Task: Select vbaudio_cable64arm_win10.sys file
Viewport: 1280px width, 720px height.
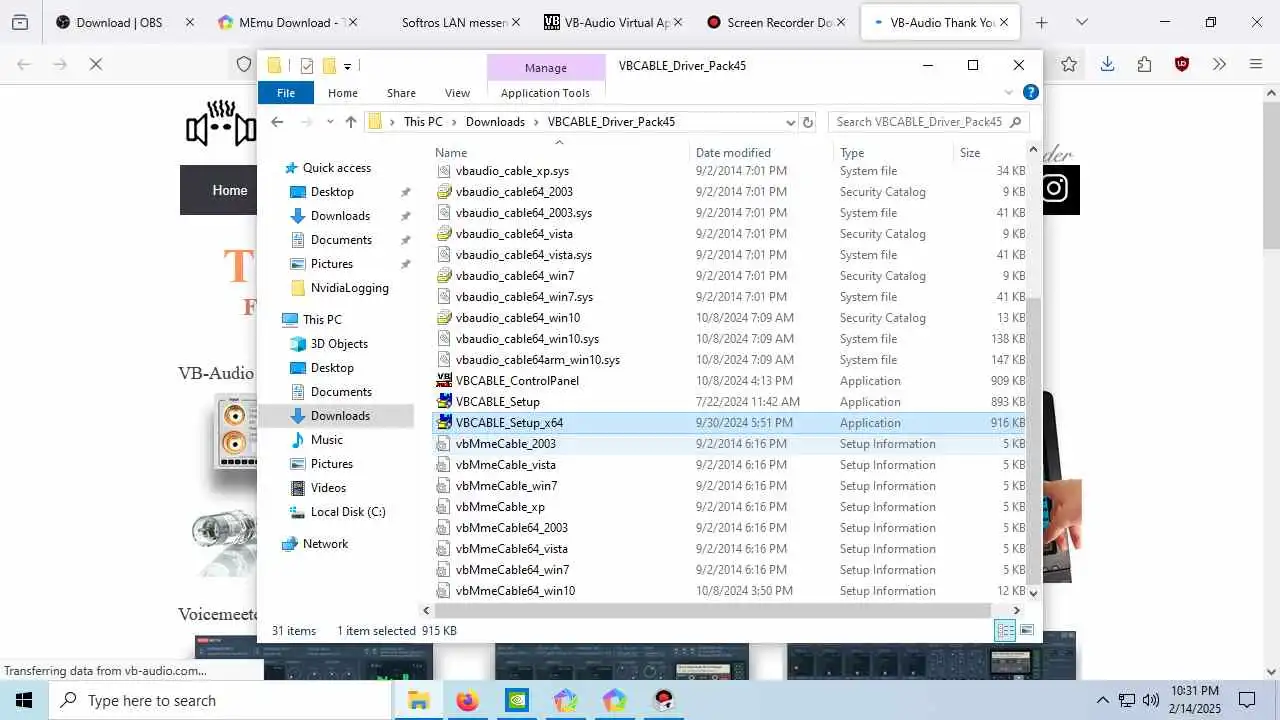Action: pyautogui.click(x=537, y=360)
